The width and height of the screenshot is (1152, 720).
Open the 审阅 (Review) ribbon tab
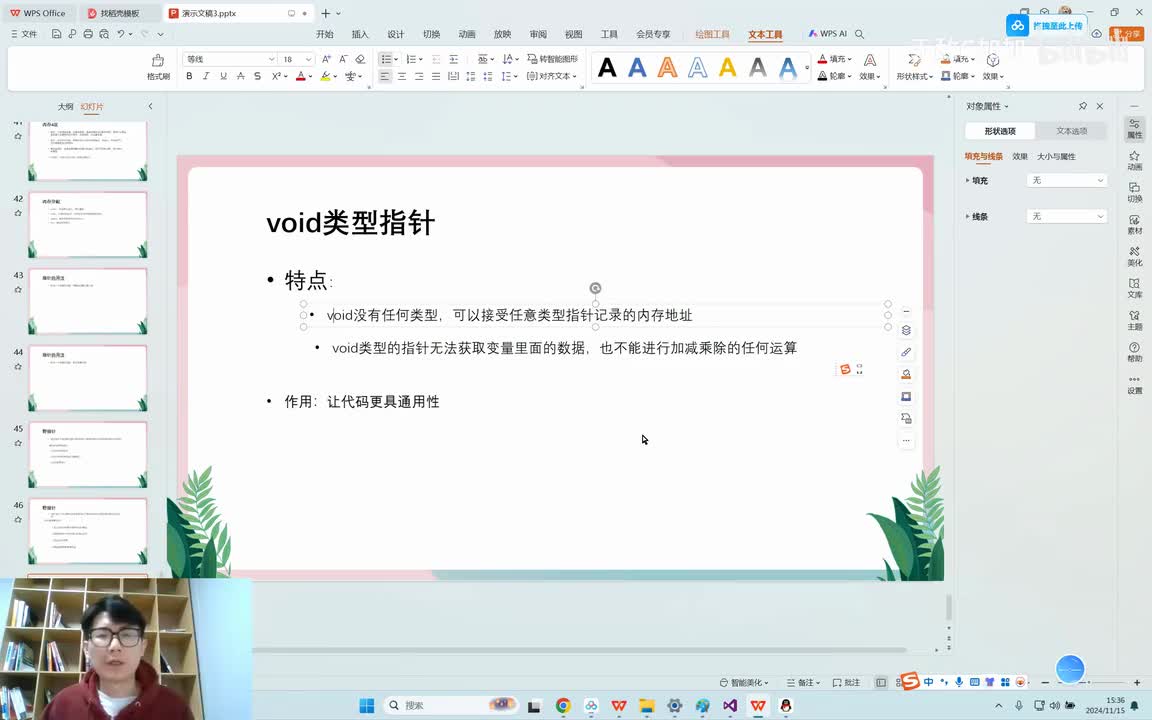coord(539,34)
